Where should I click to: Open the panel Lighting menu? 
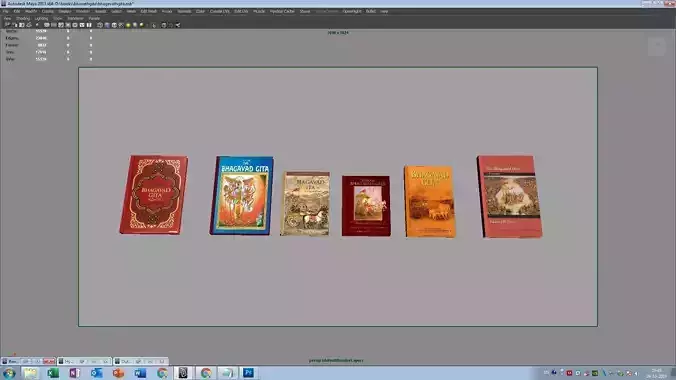pyautogui.click(x=41, y=19)
